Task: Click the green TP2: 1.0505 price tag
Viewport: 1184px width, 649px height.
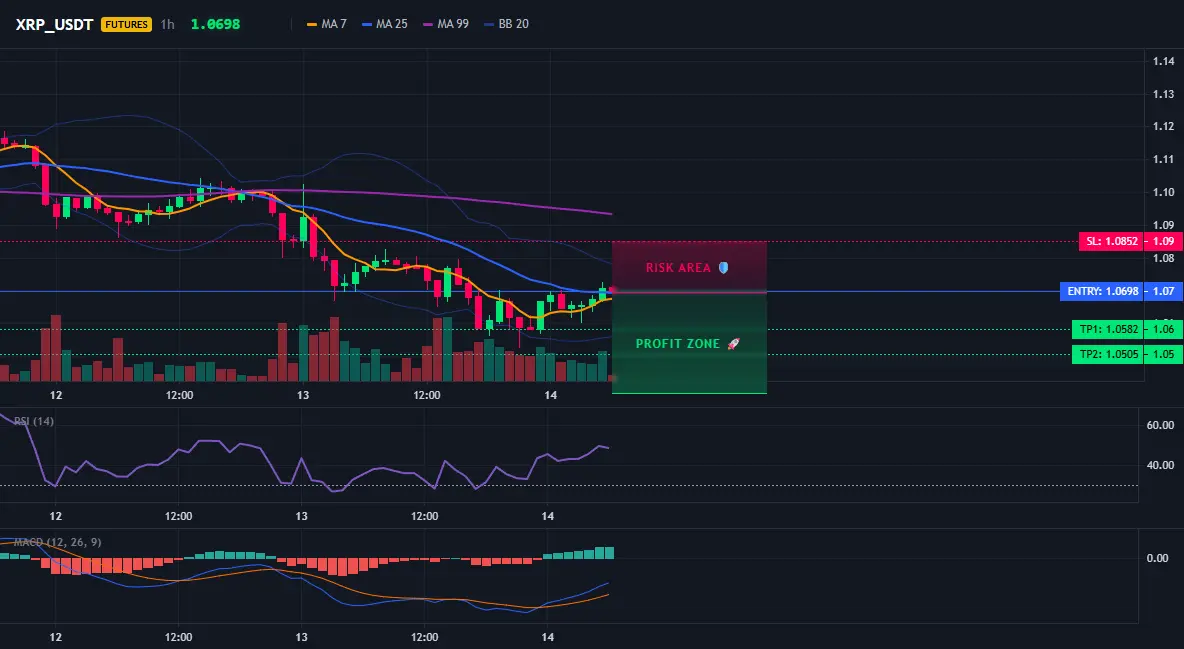Action: 1108,354
